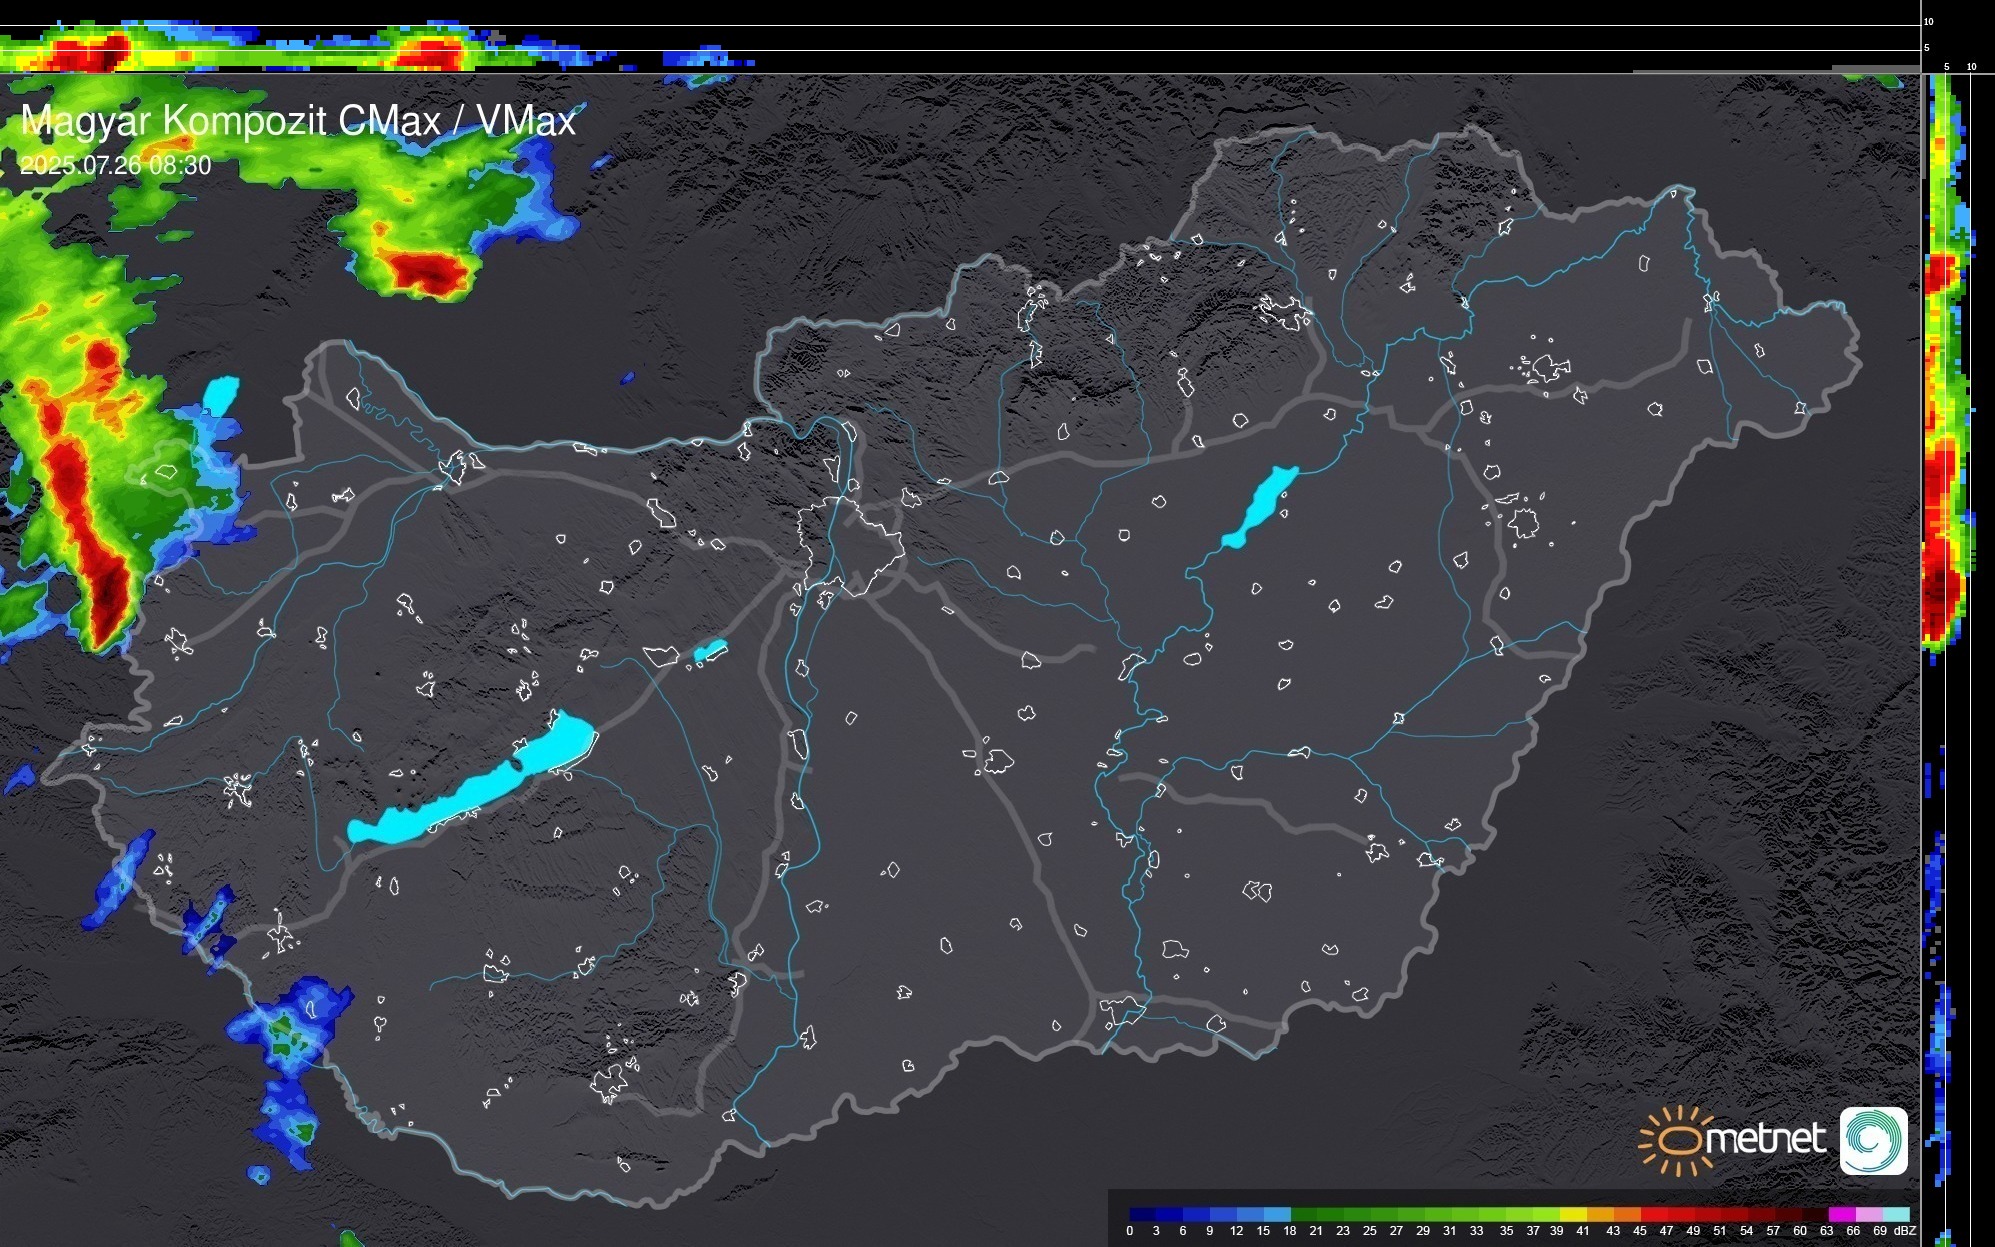Click the red storm core north of the border

pos(428,270)
